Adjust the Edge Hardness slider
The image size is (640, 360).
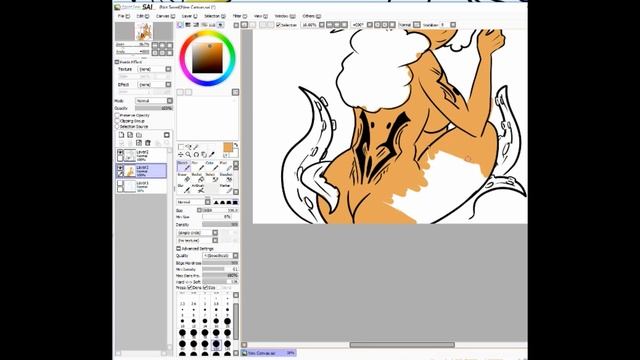point(220,263)
